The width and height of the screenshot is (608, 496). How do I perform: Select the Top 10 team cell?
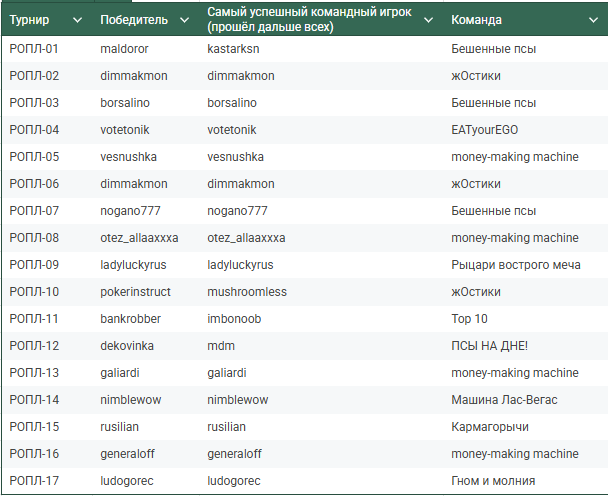click(470, 319)
